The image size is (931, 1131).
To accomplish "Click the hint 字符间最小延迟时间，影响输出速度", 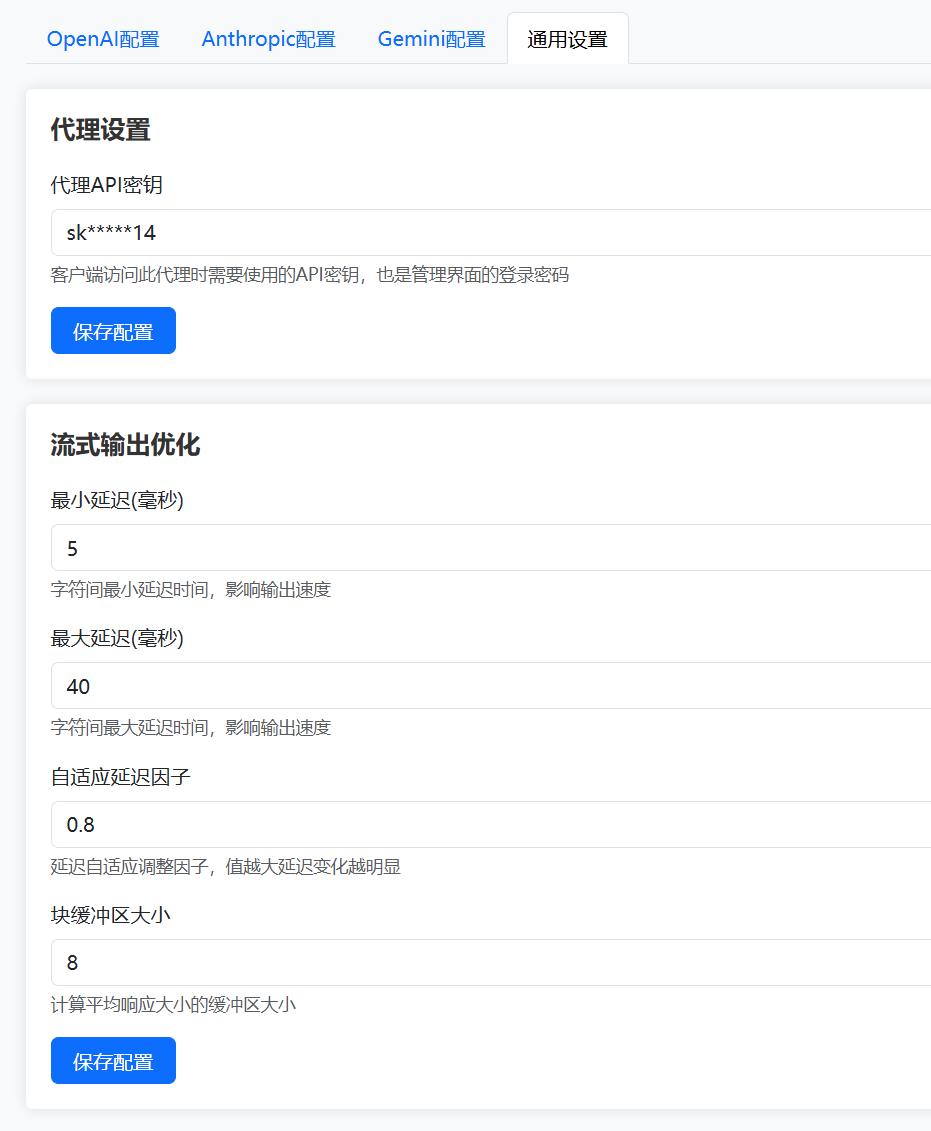I will coord(191,589).
